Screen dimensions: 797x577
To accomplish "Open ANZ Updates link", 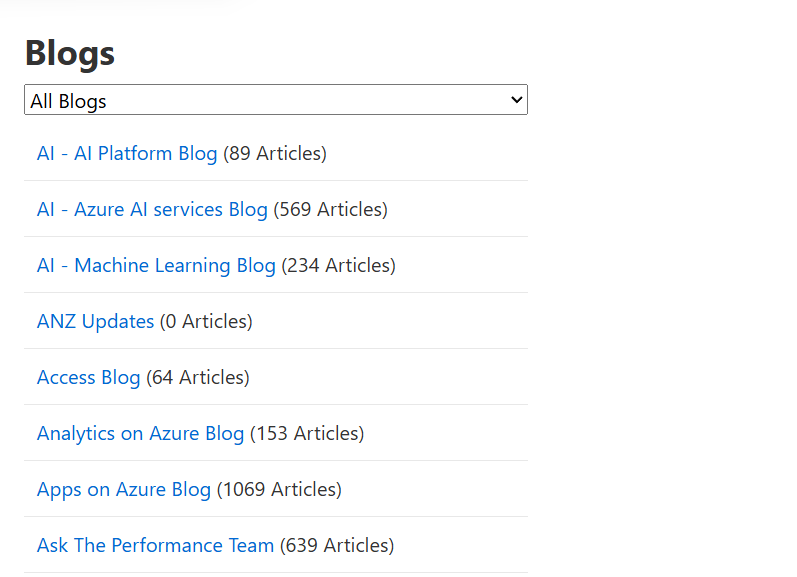I will click(x=96, y=321).
